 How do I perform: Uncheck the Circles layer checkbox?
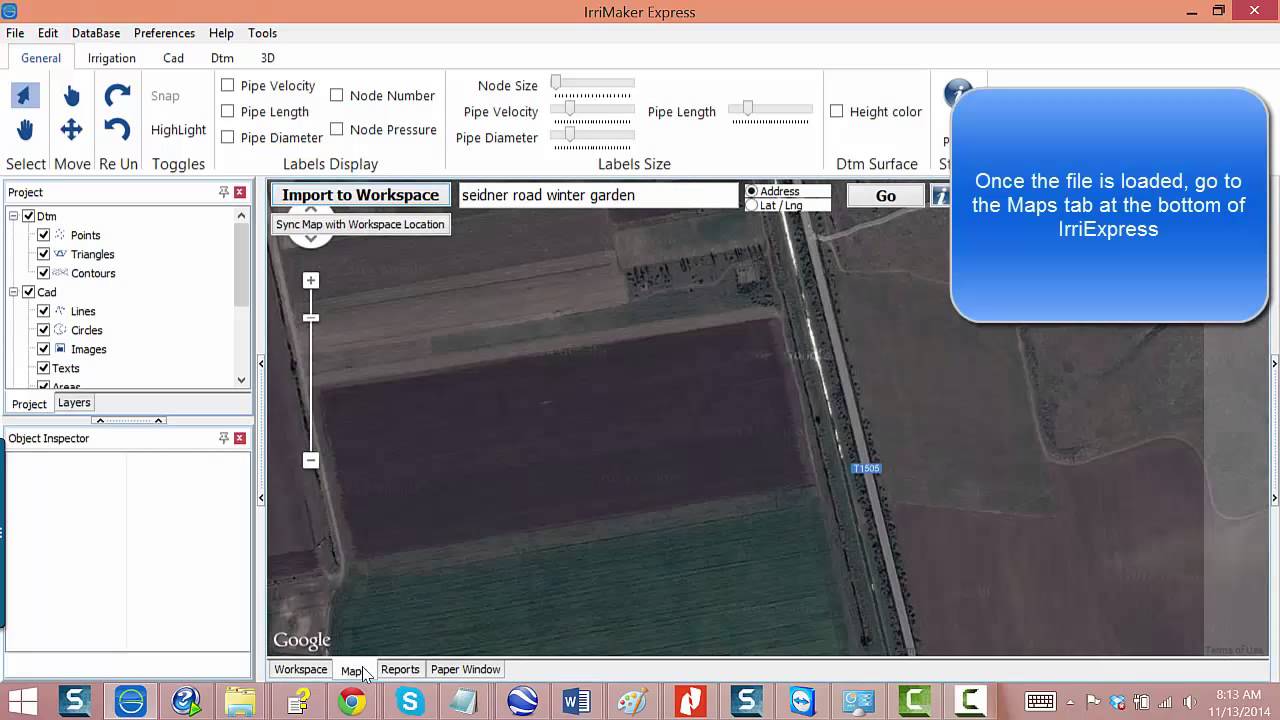click(x=44, y=330)
